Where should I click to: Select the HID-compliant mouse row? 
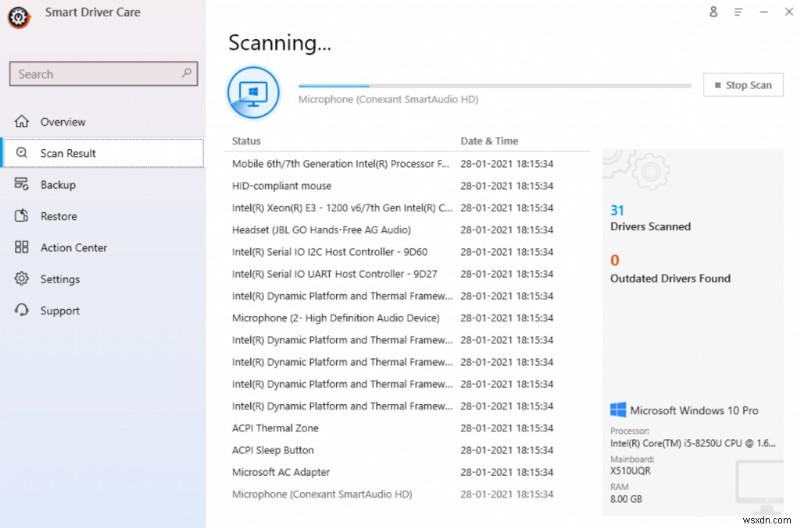(x=407, y=186)
